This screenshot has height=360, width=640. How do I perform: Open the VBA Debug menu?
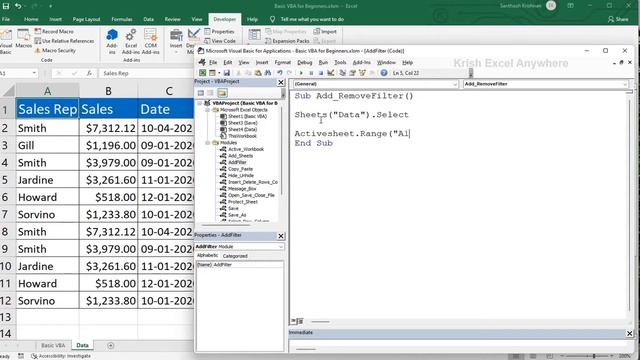[x=304, y=62]
